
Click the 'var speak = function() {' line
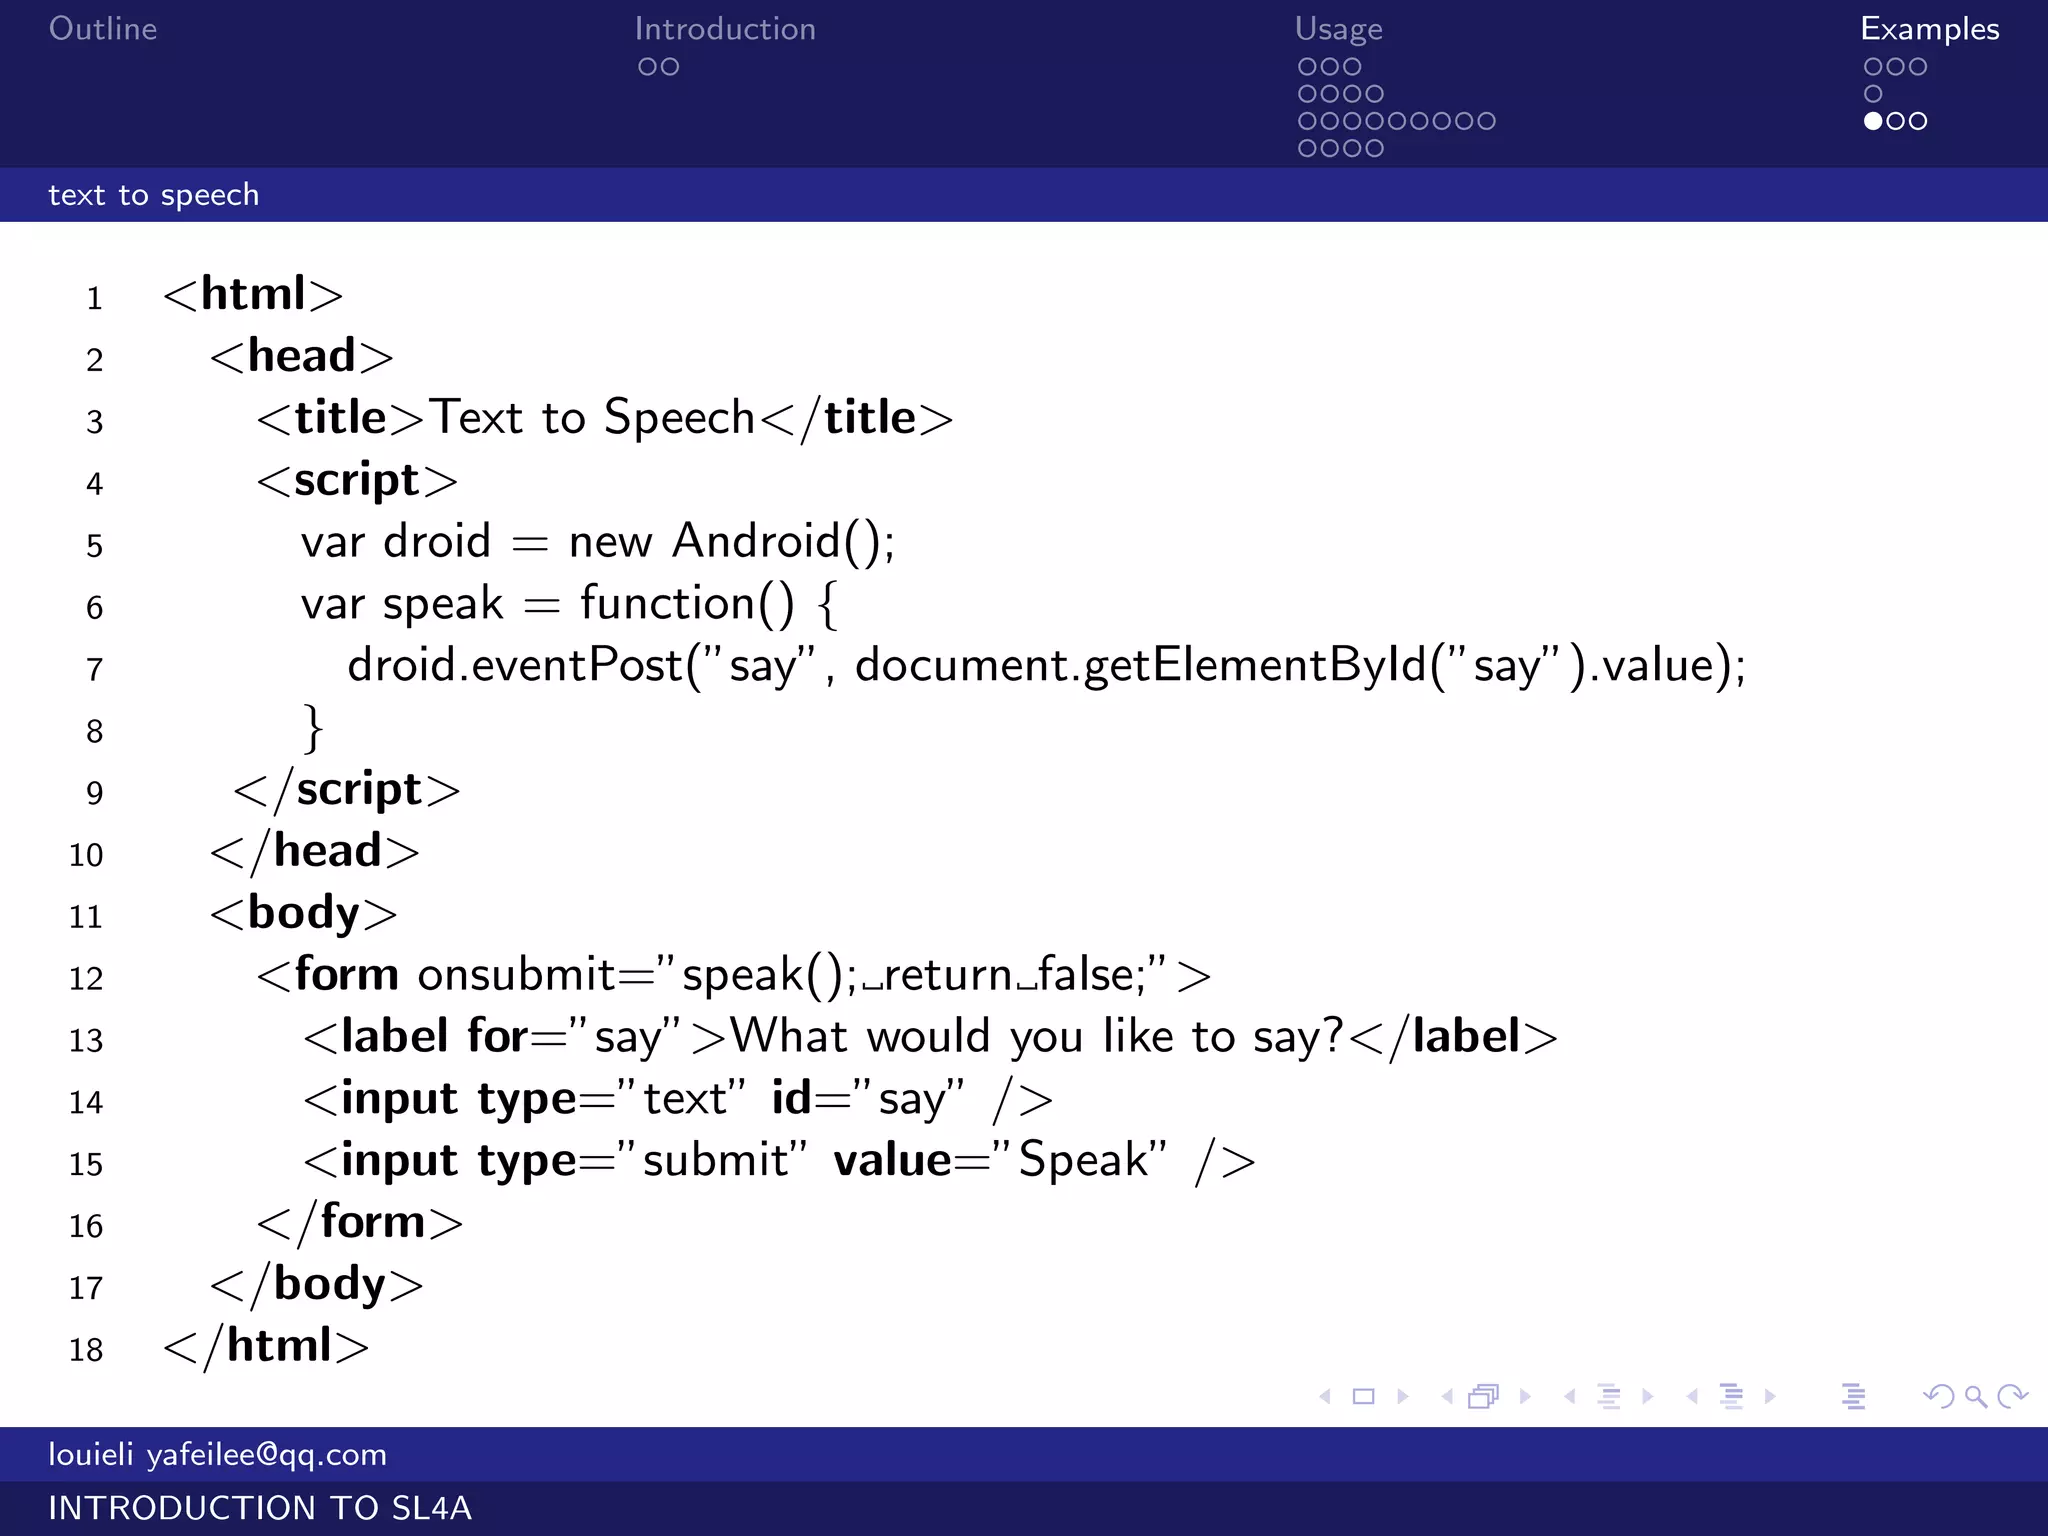(570, 604)
